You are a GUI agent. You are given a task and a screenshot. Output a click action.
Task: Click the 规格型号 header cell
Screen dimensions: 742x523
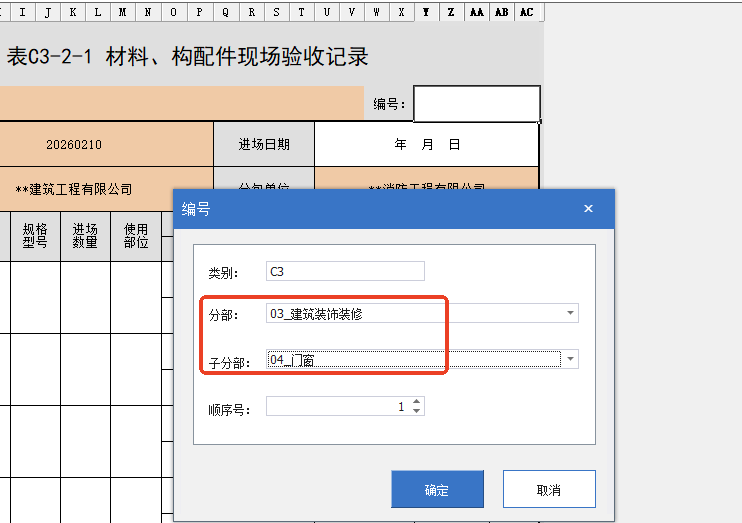(x=35, y=235)
